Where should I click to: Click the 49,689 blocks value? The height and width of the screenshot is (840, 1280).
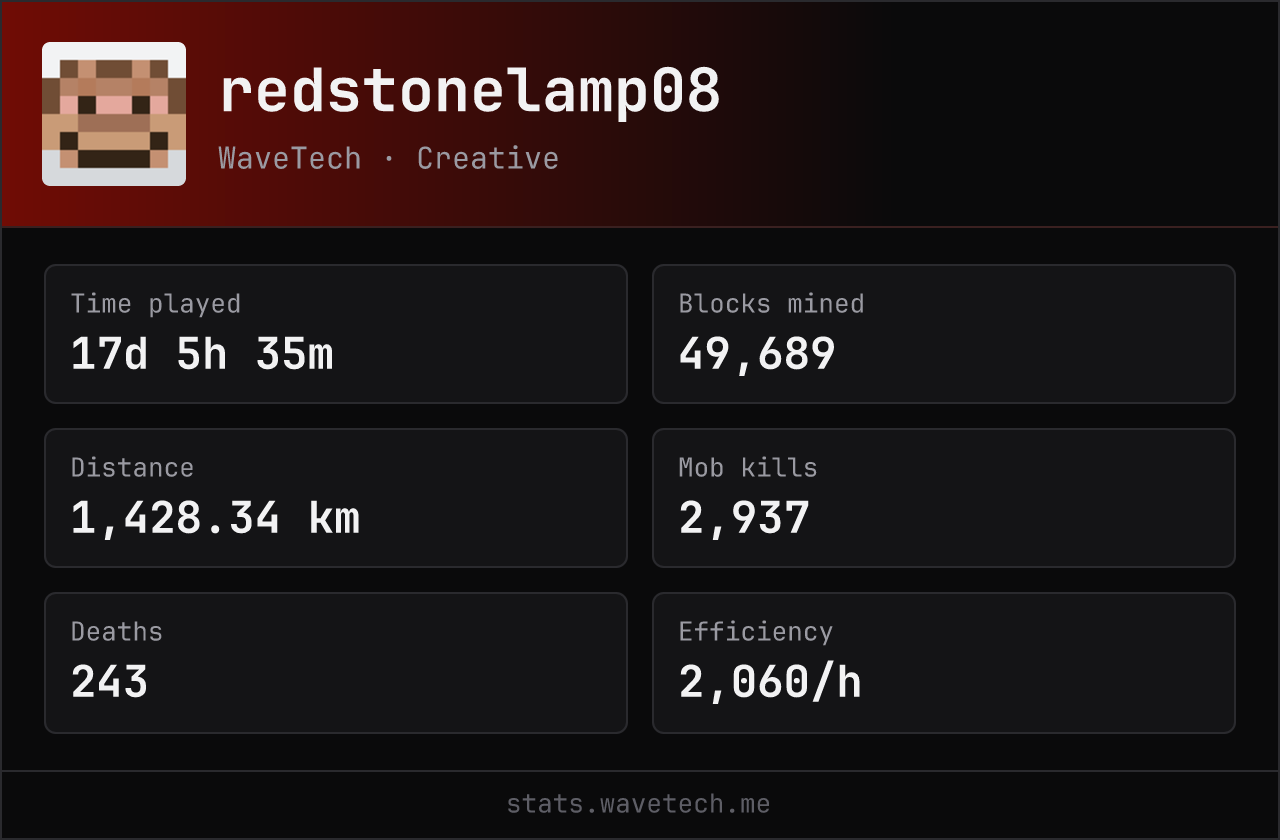757,354
